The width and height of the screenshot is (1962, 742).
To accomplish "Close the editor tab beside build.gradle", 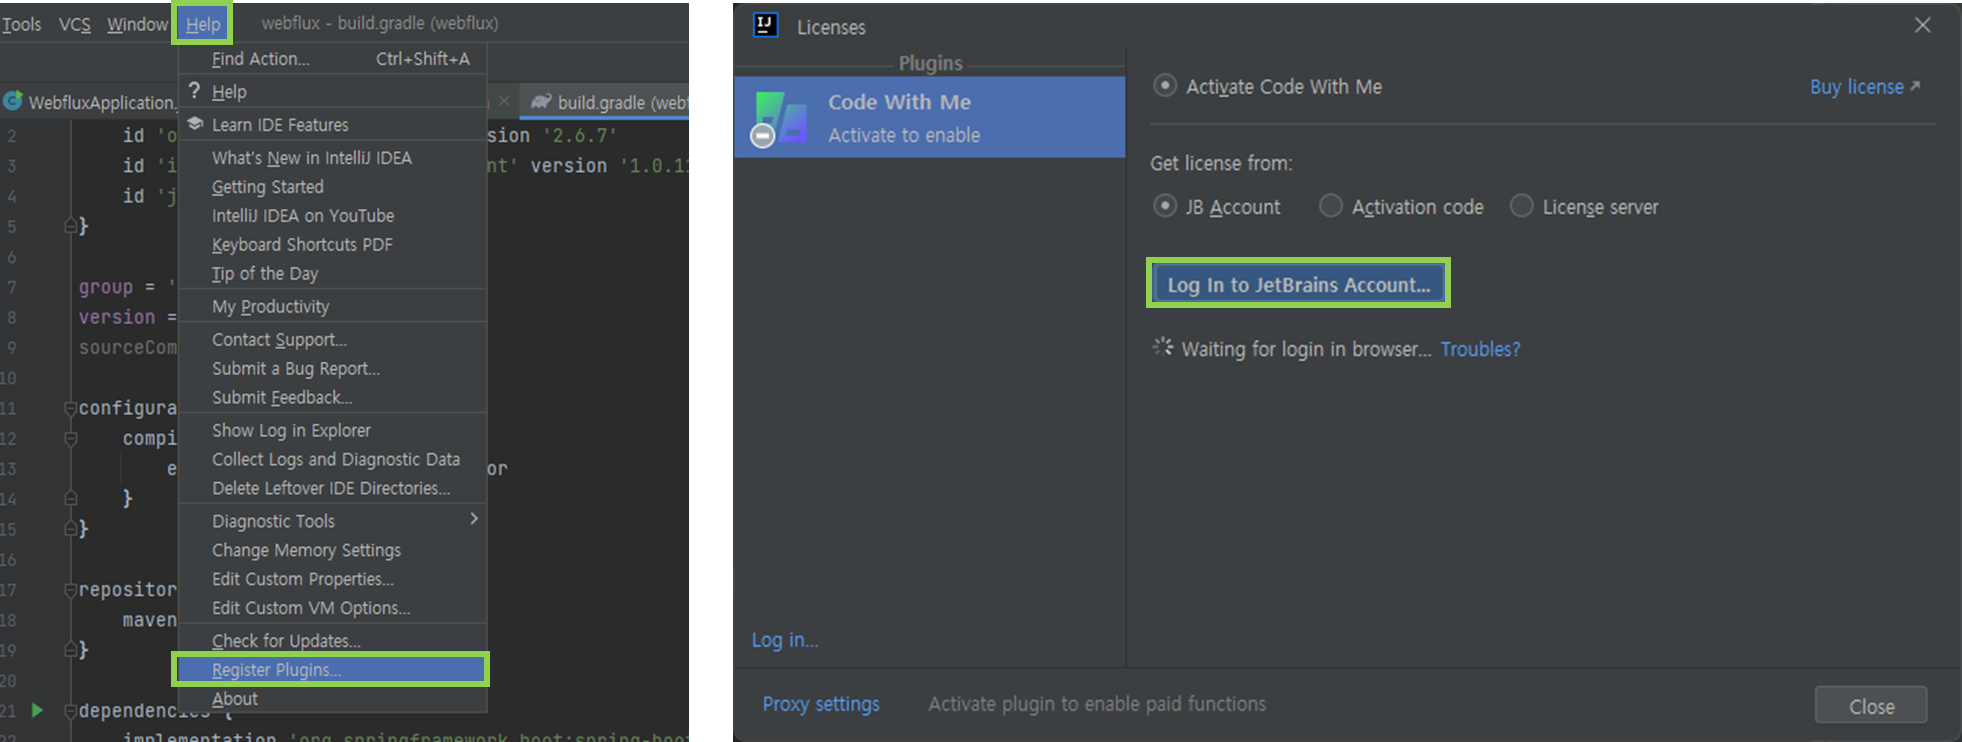I will click(x=504, y=101).
